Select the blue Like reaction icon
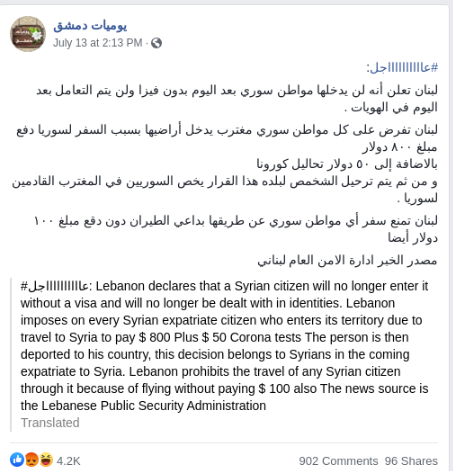This screenshot has height=471, width=453. coord(17,460)
